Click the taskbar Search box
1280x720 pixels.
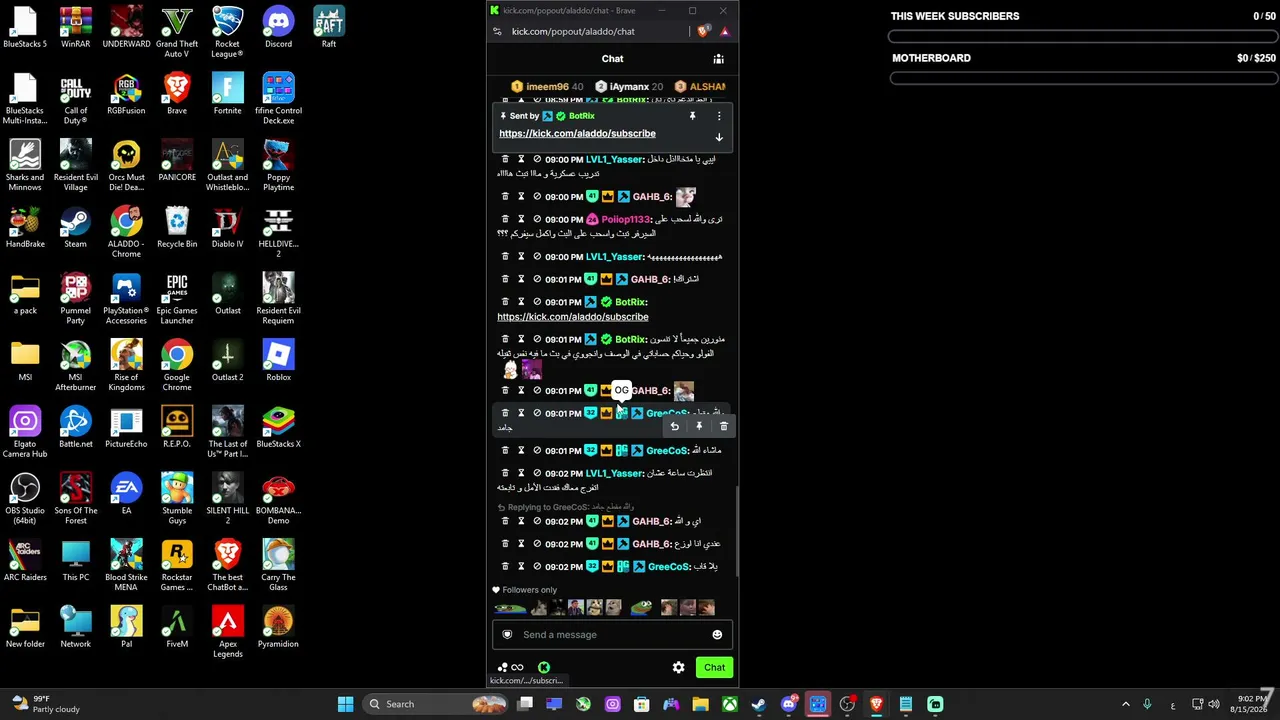436,704
